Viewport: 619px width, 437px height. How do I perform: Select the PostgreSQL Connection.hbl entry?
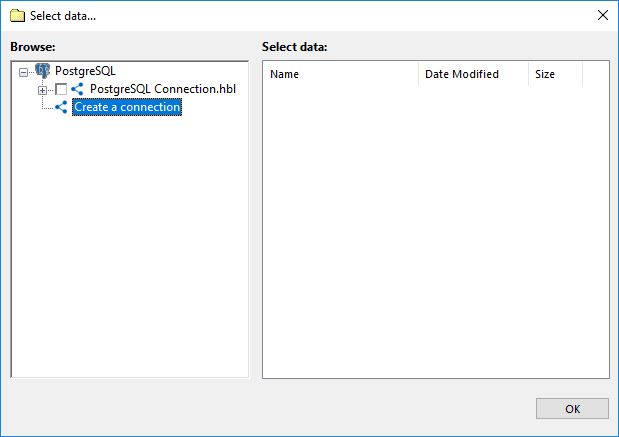point(163,89)
